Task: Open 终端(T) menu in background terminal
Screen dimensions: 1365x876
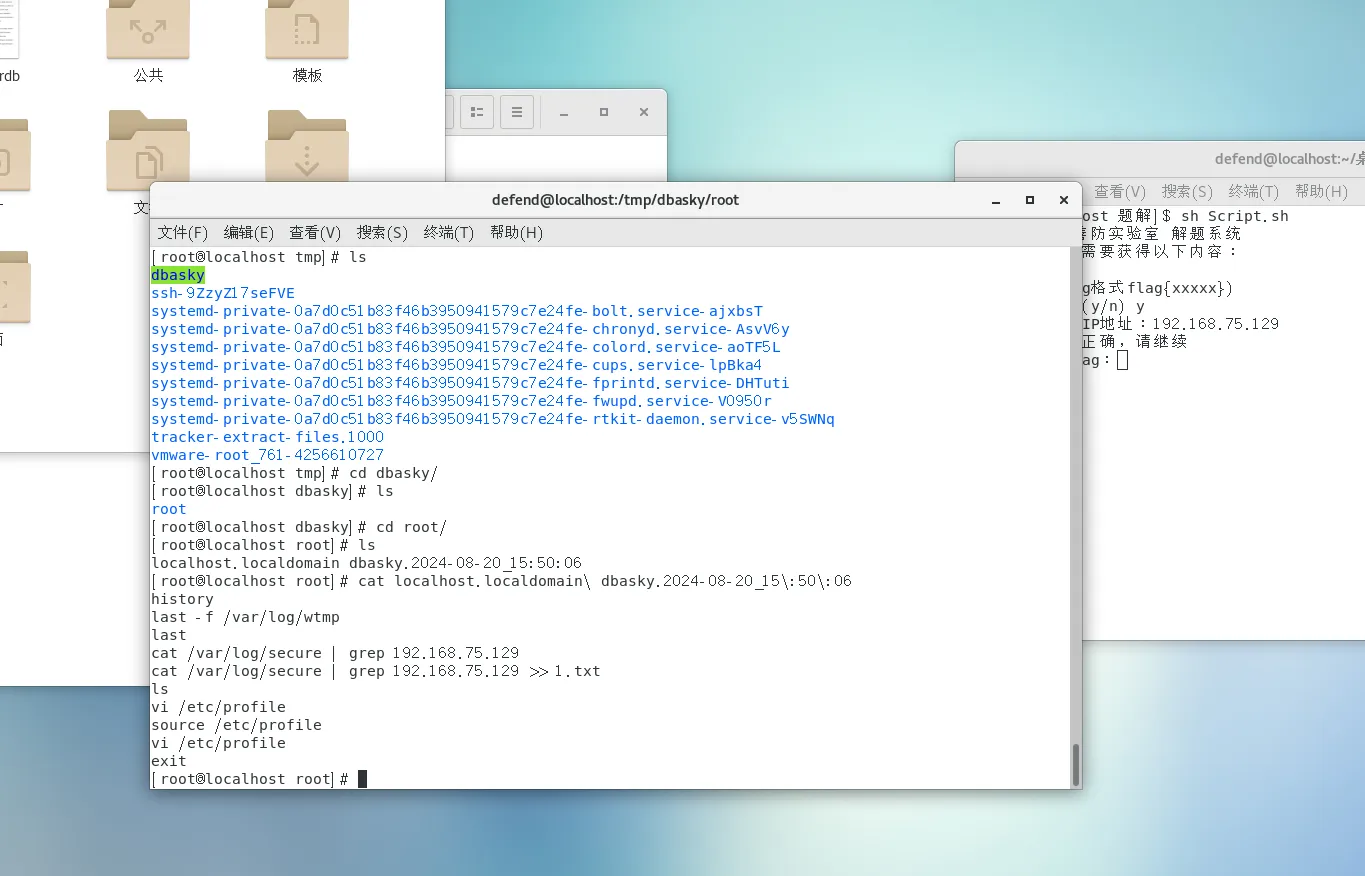Action: click(1254, 191)
